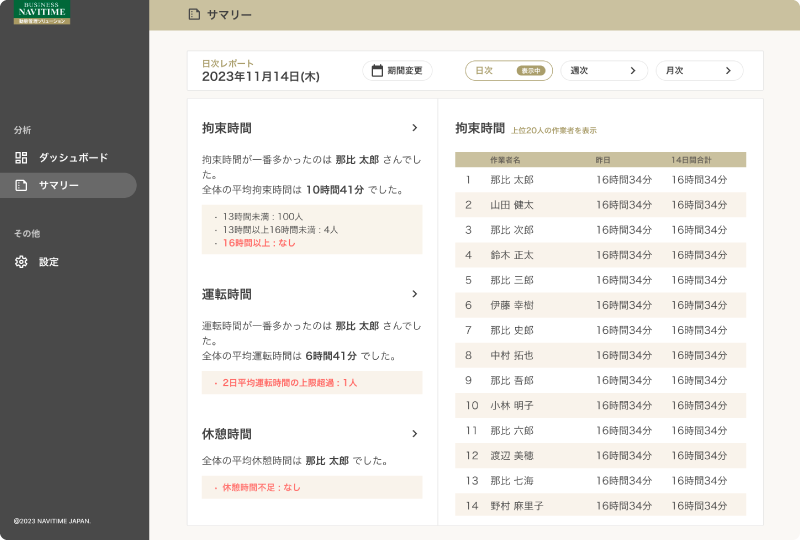Expand the 運転時間 section chevron
The image size is (800, 540).
[x=415, y=293]
